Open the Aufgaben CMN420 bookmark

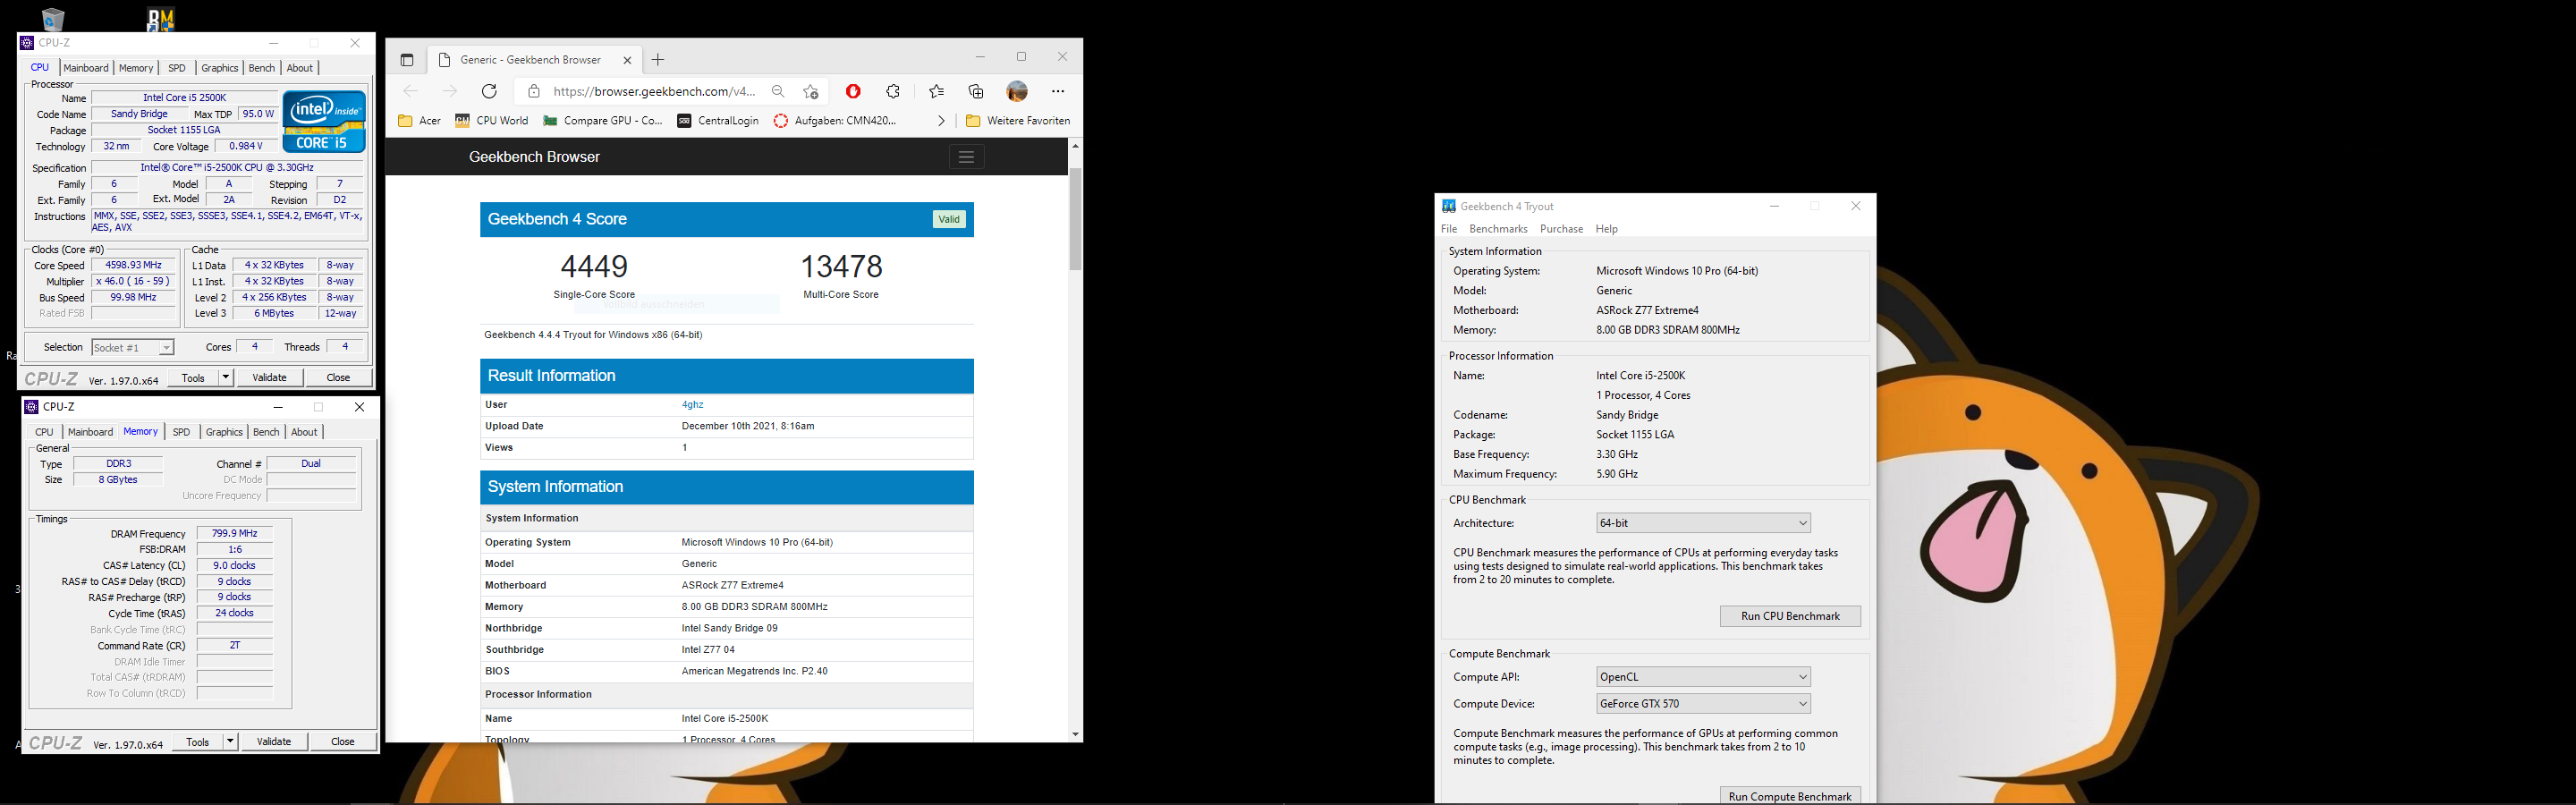click(x=835, y=121)
